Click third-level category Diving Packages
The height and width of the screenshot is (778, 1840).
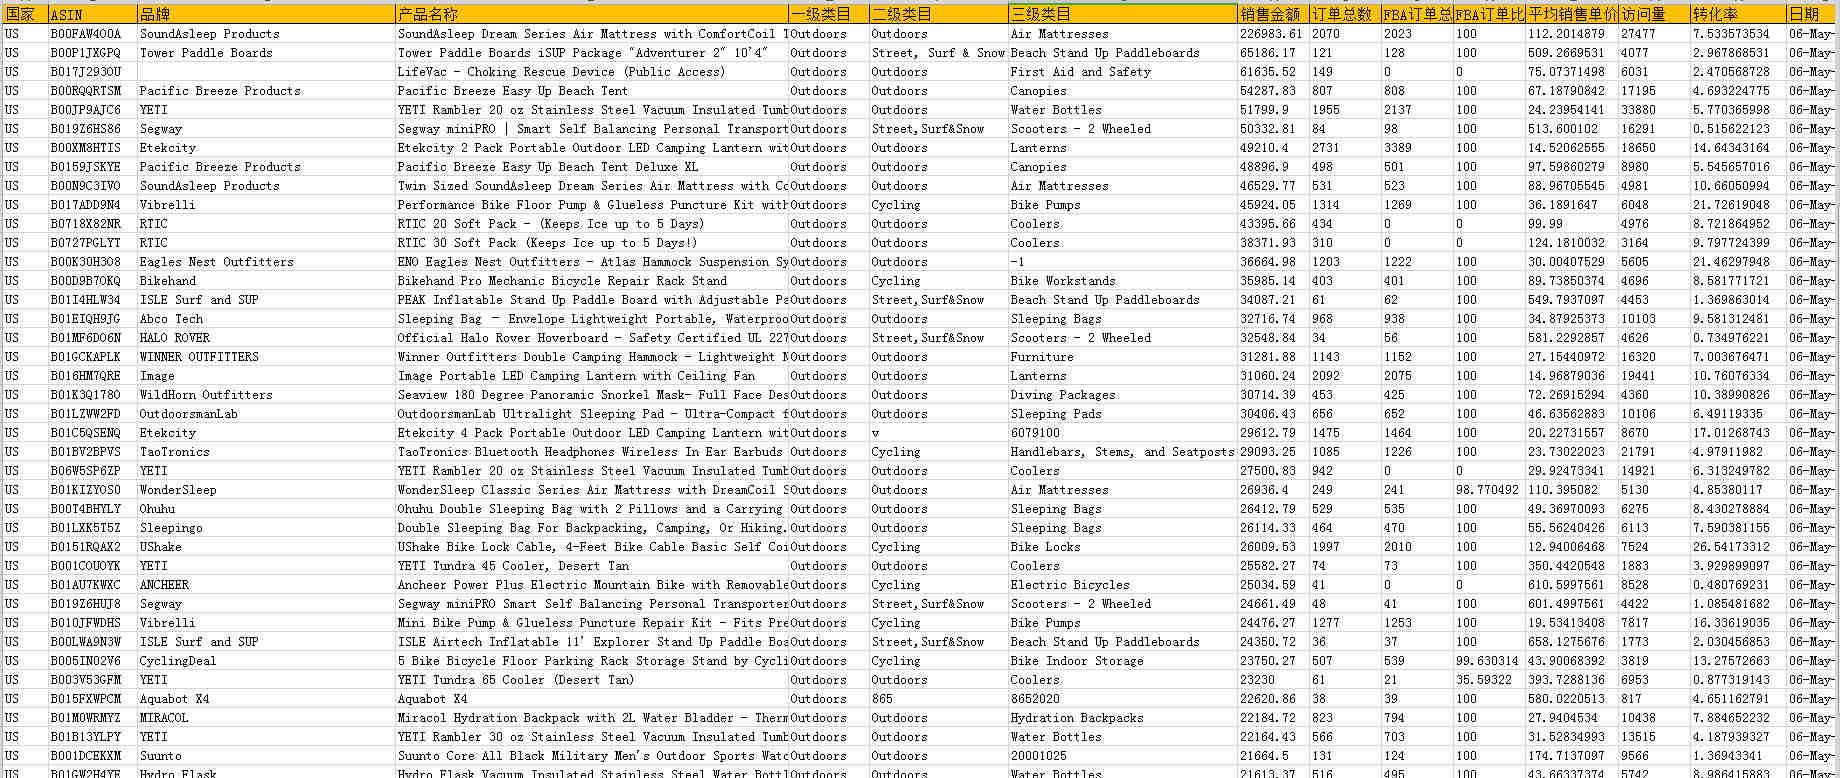pyautogui.click(x=1123, y=395)
